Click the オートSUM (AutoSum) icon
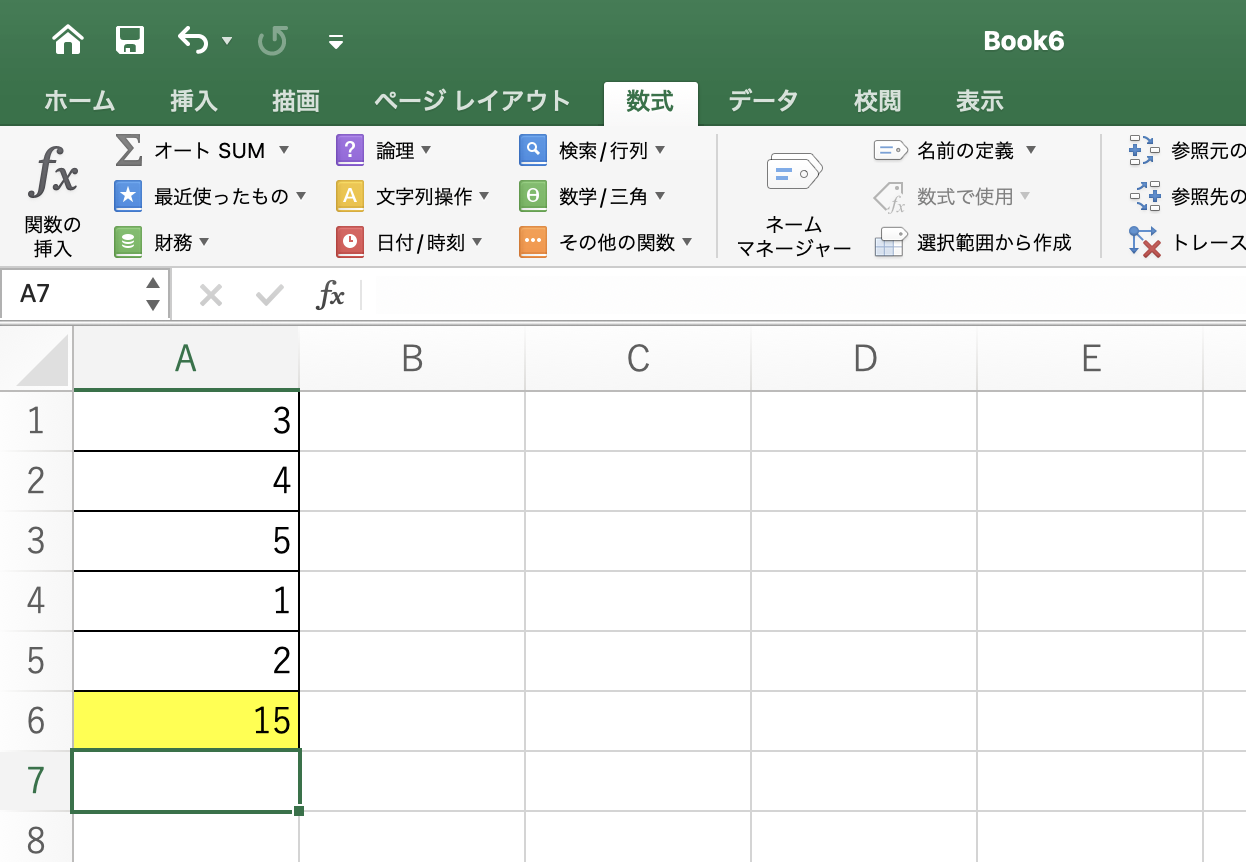 pos(128,150)
